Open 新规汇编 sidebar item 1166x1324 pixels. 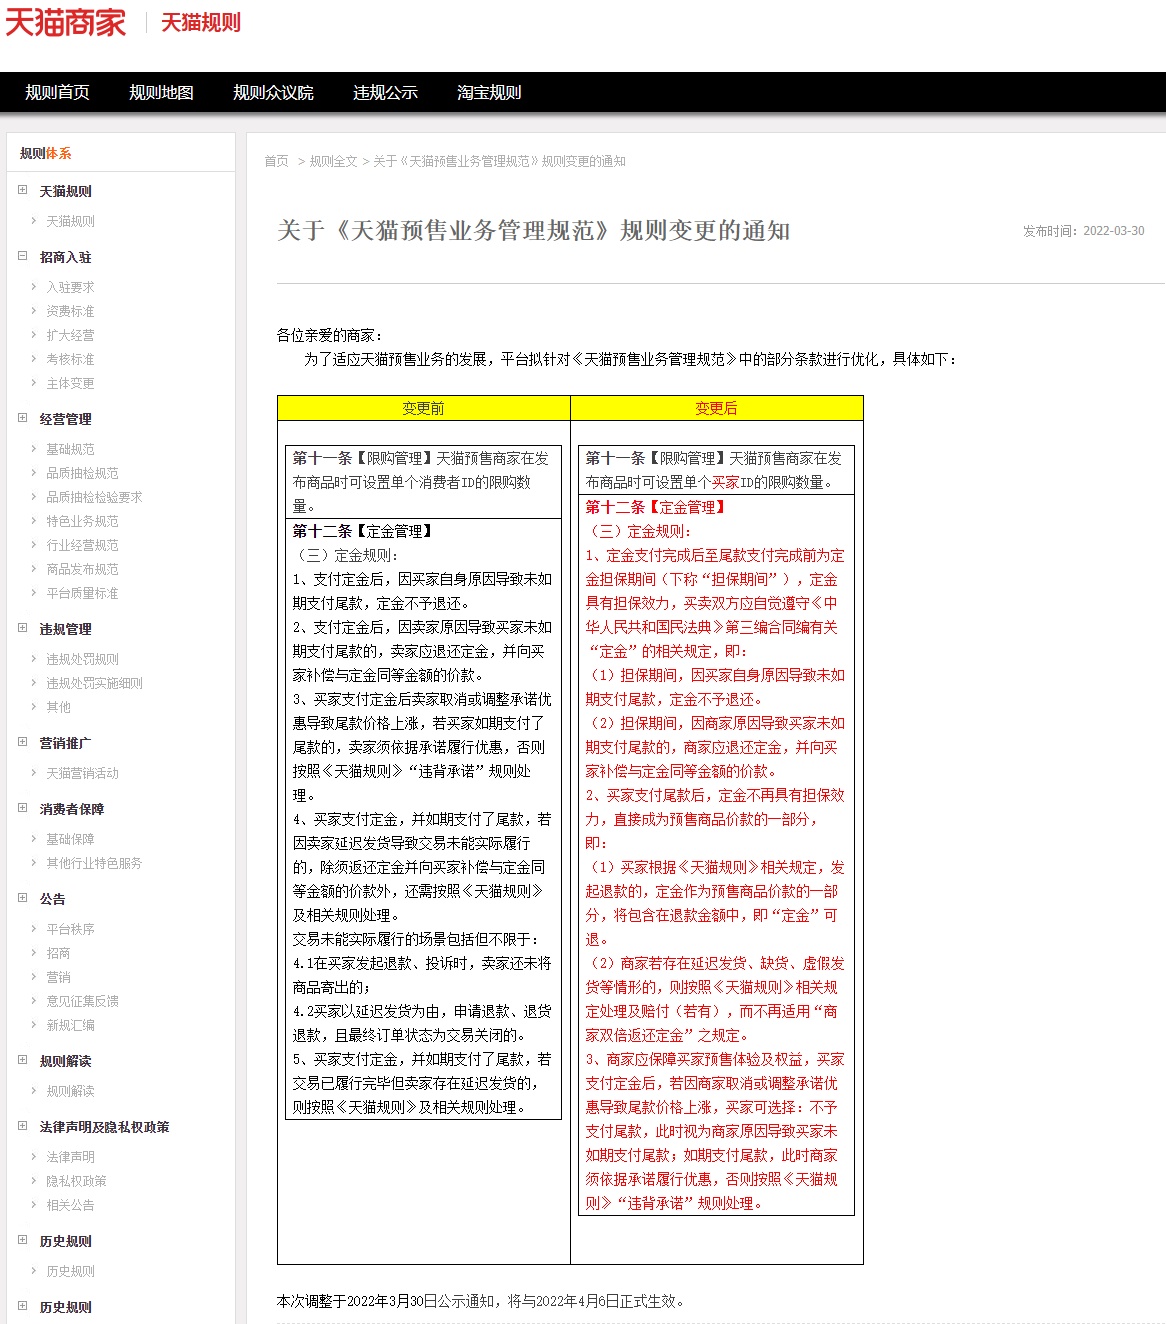click(x=70, y=1025)
